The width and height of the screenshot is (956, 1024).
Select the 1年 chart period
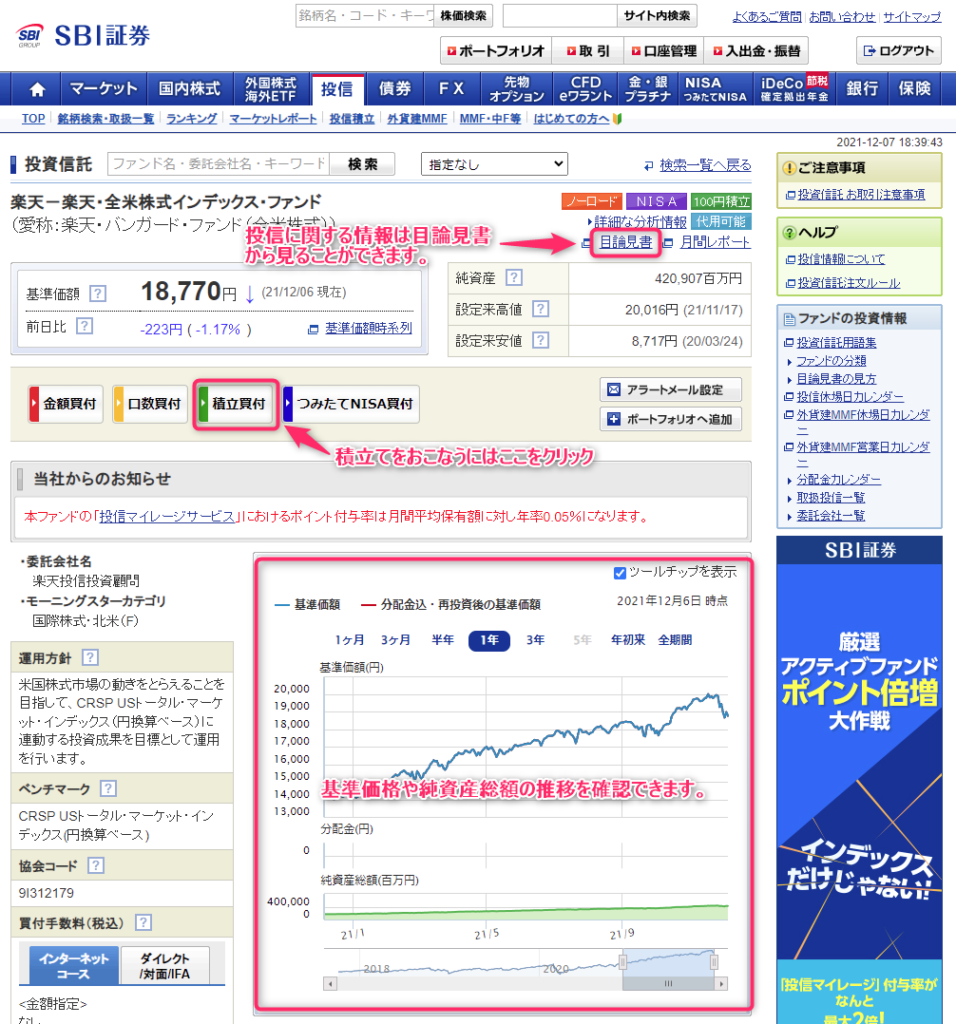[x=489, y=640]
